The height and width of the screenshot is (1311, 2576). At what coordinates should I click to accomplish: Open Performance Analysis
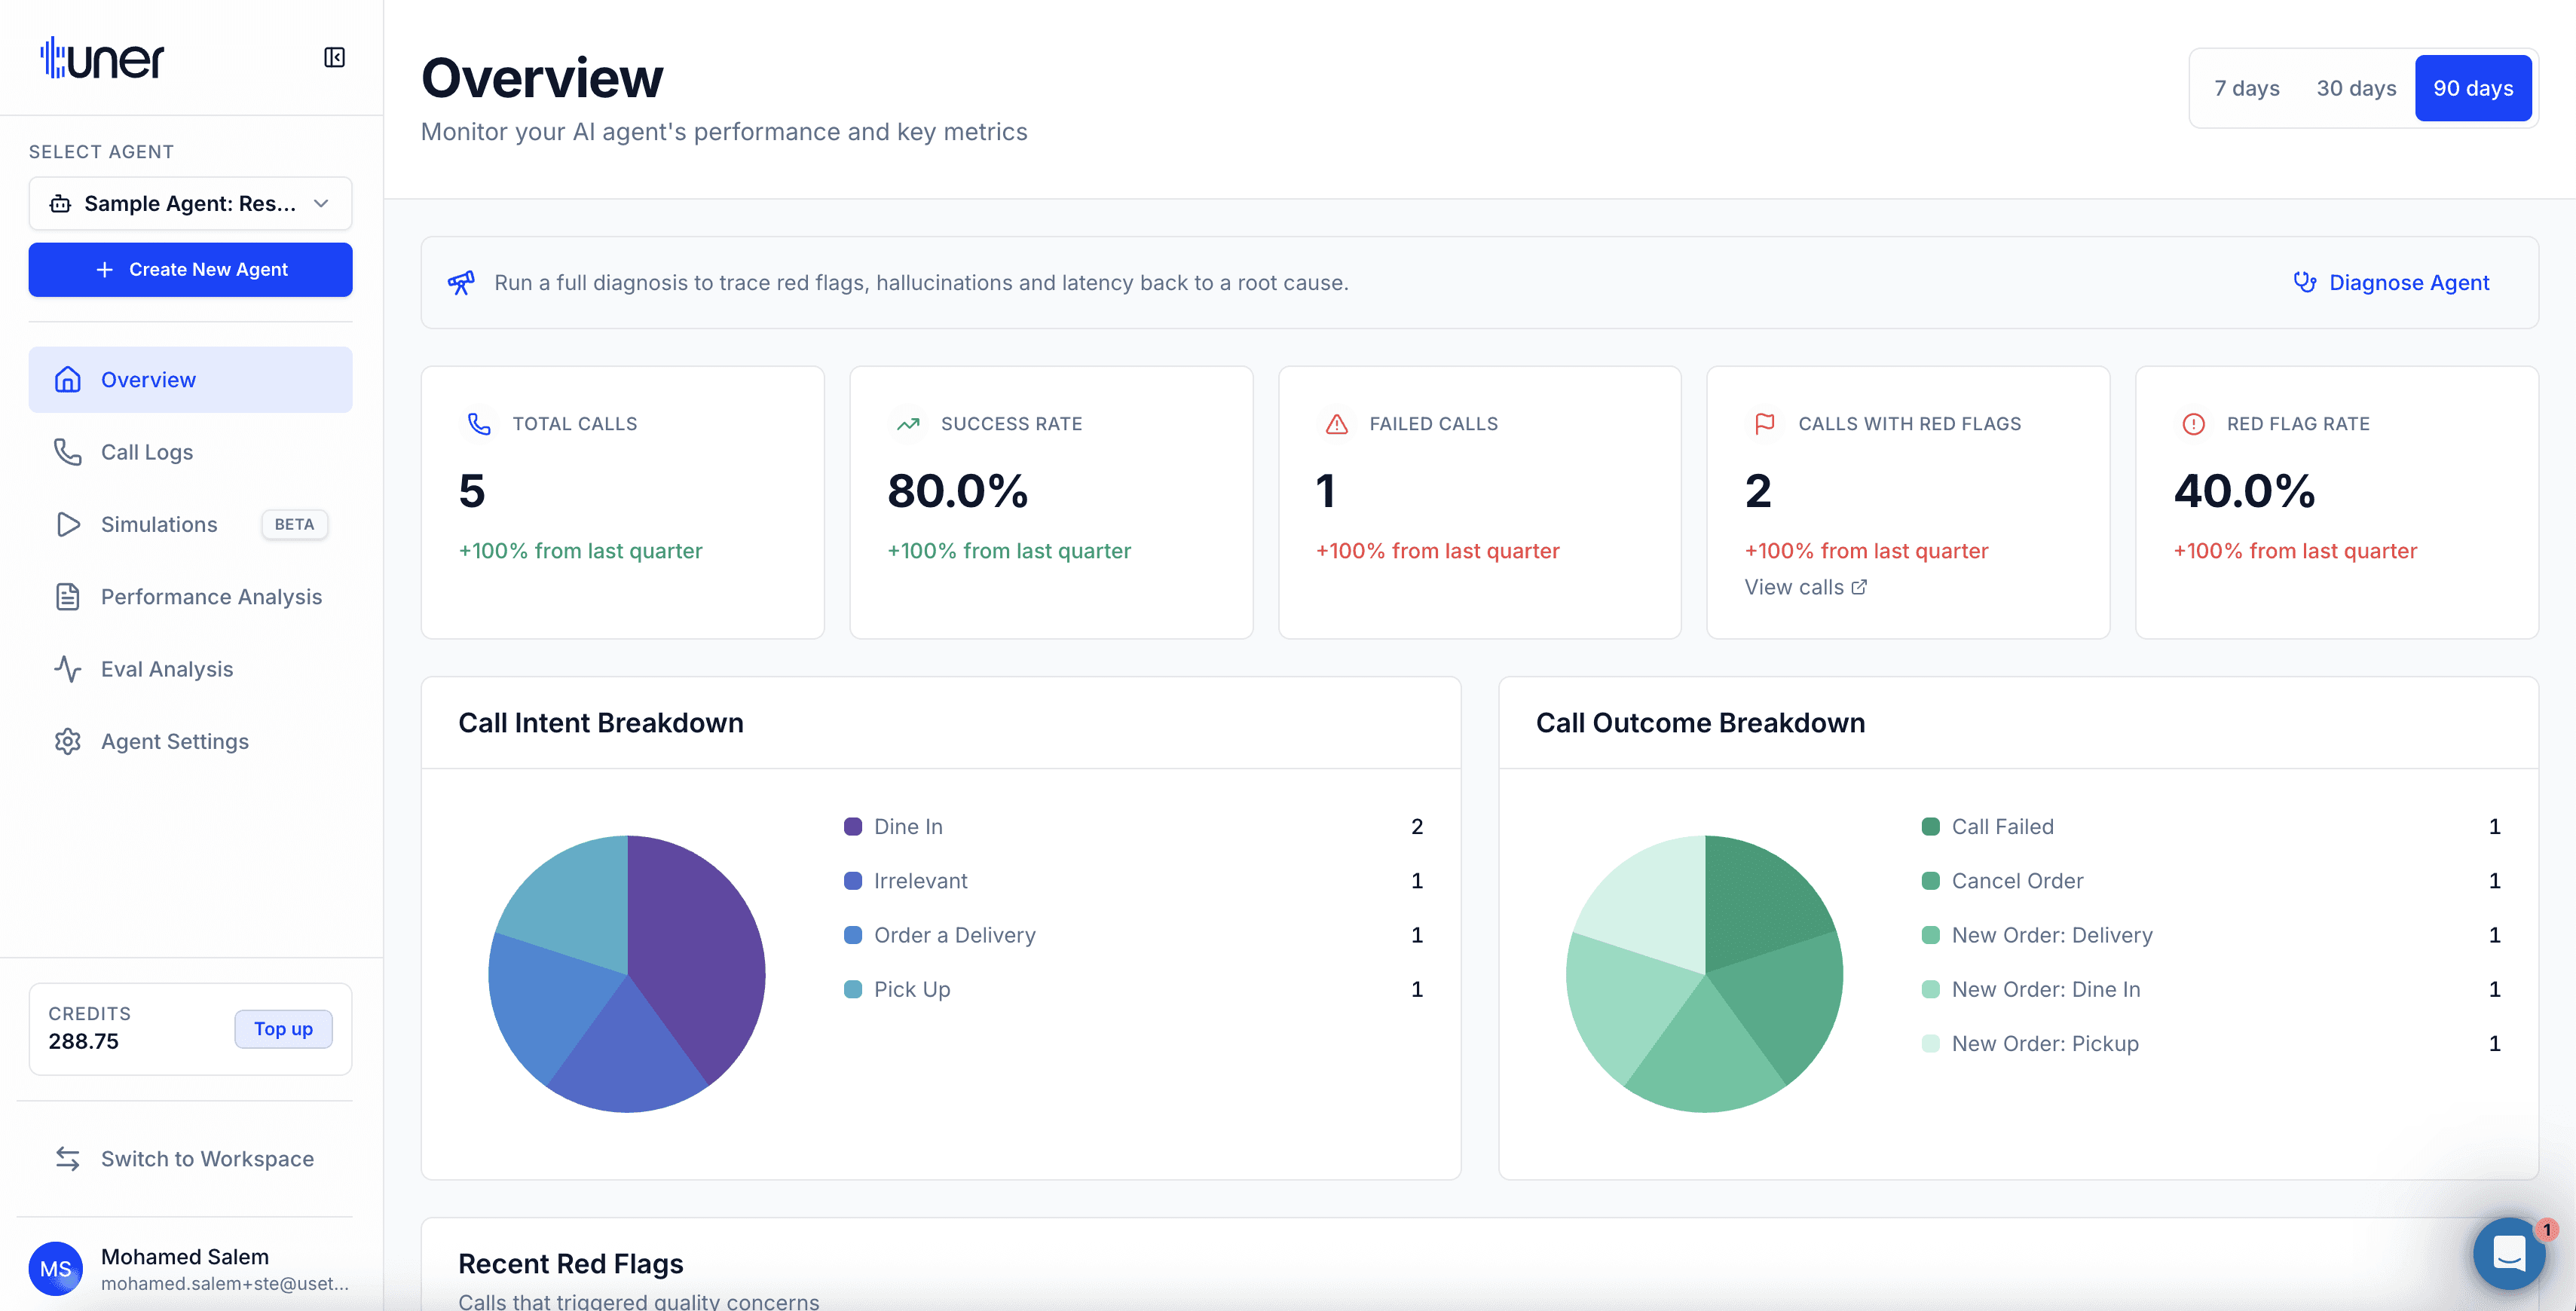pyautogui.click(x=190, y=597)
